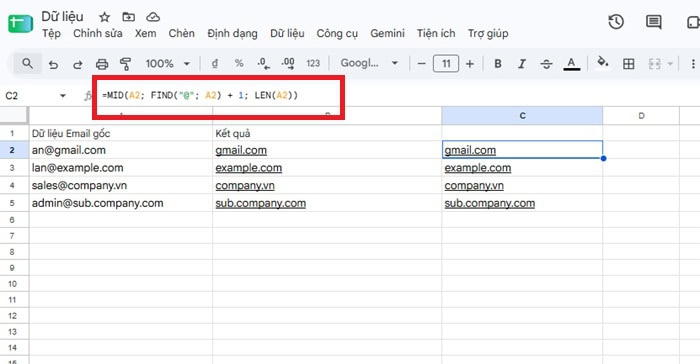Open the Công cụ menu
Image resolution: width=700 pixels, height=364 pixels.
click(x=337, y=33)
